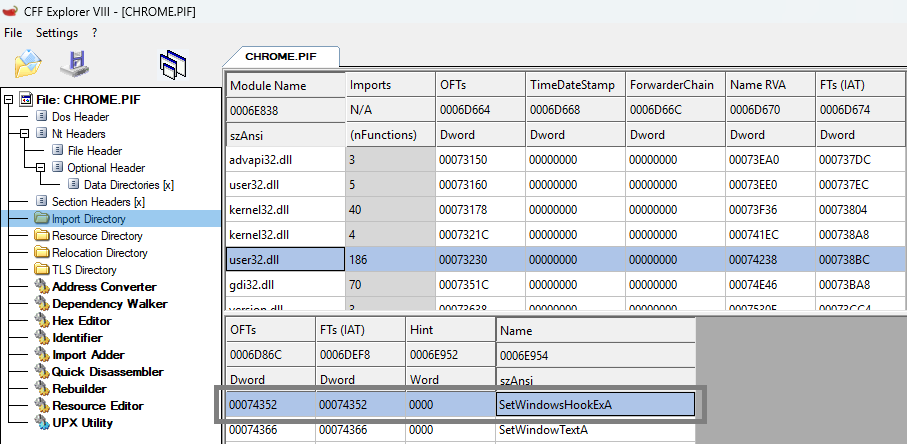907x444 pixels.
Task: Open the Settings menu
Action: pos(57,33)
